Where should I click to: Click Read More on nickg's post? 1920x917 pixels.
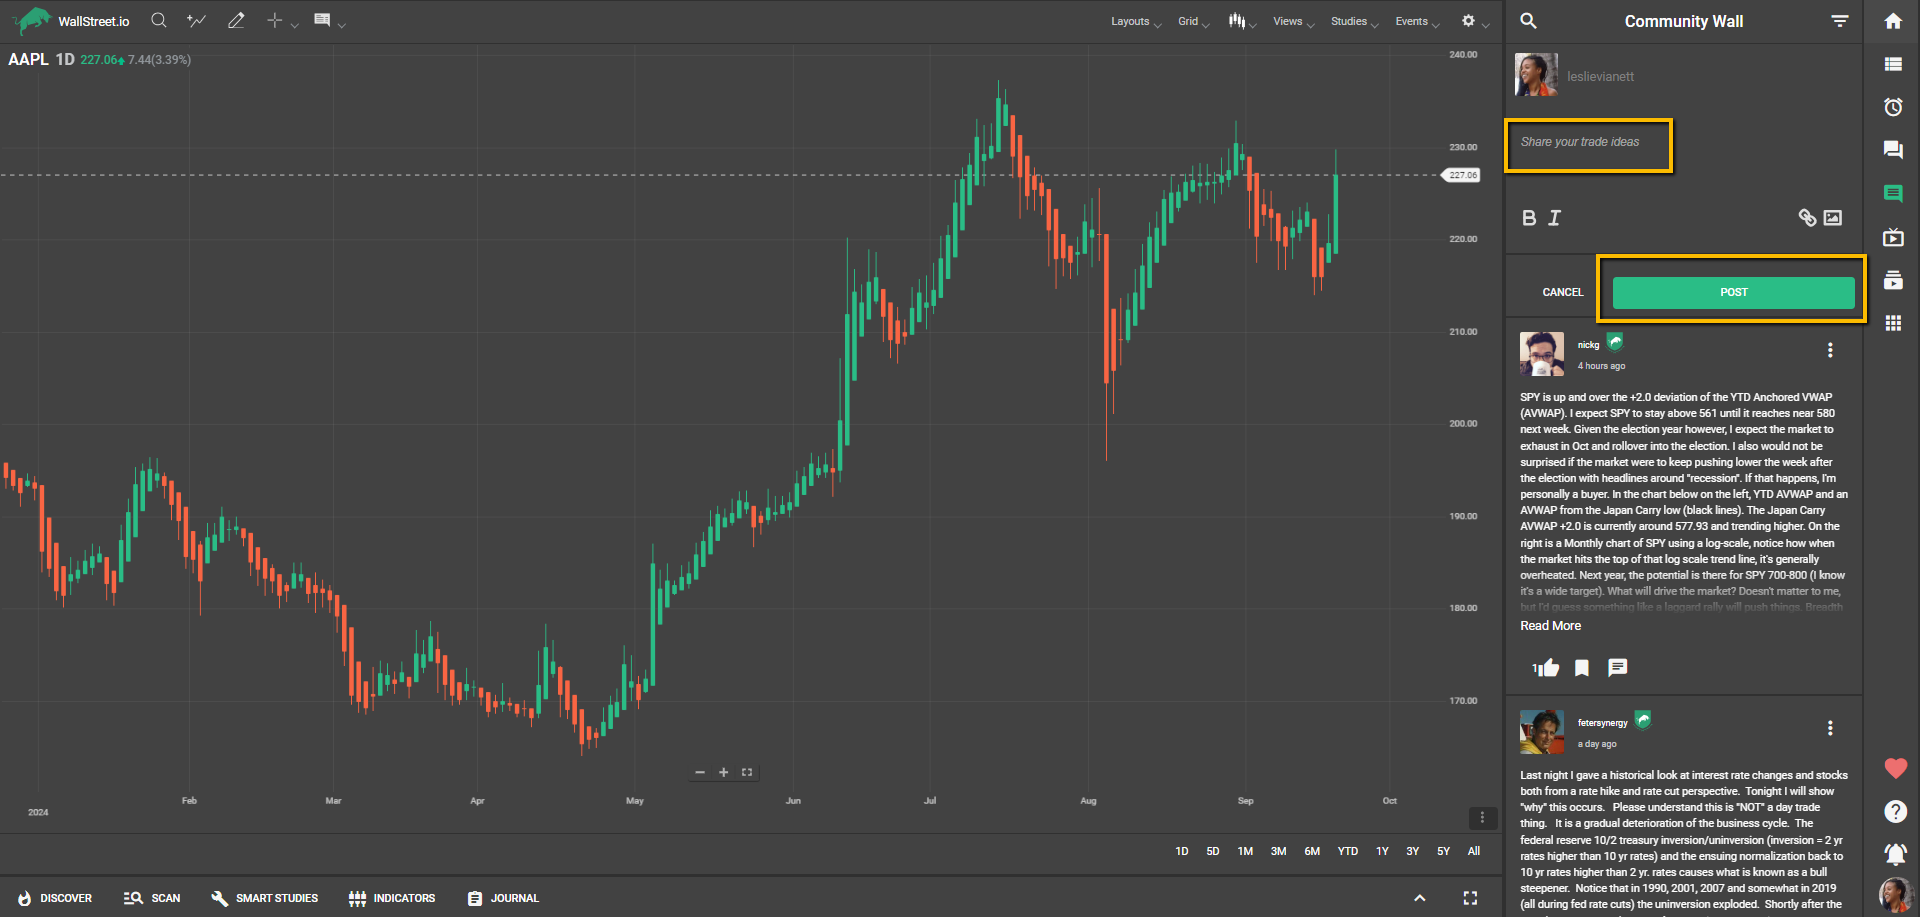1550,626
